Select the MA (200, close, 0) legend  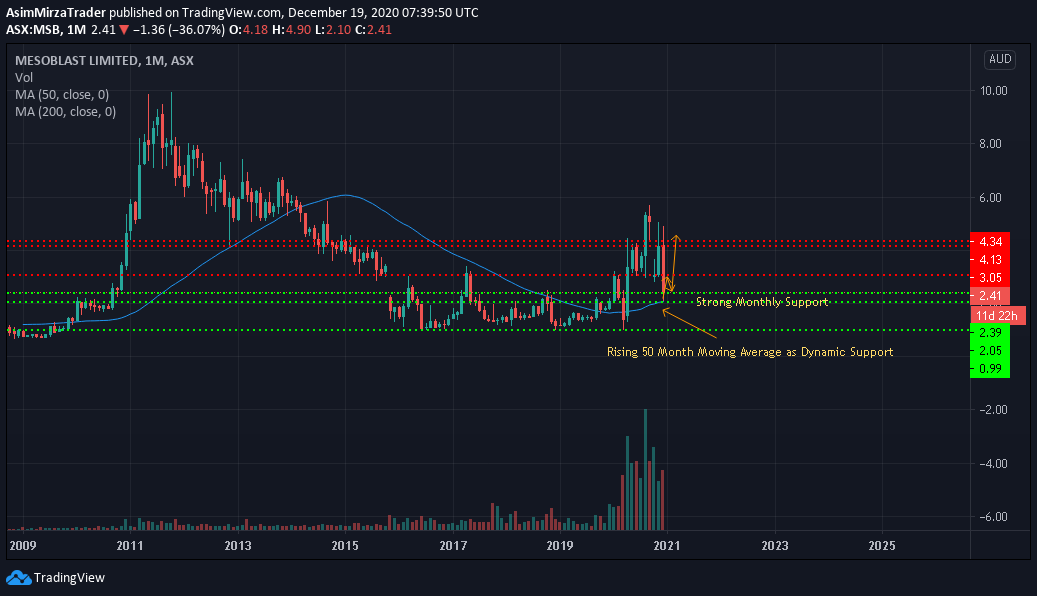pyautogui.click(x=65, y=112)
